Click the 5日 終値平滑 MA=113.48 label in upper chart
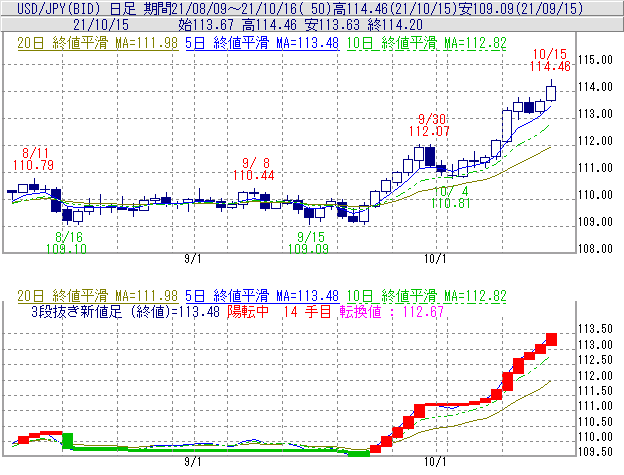Viewport: 624px width, 475px height. tap(262, 43)
